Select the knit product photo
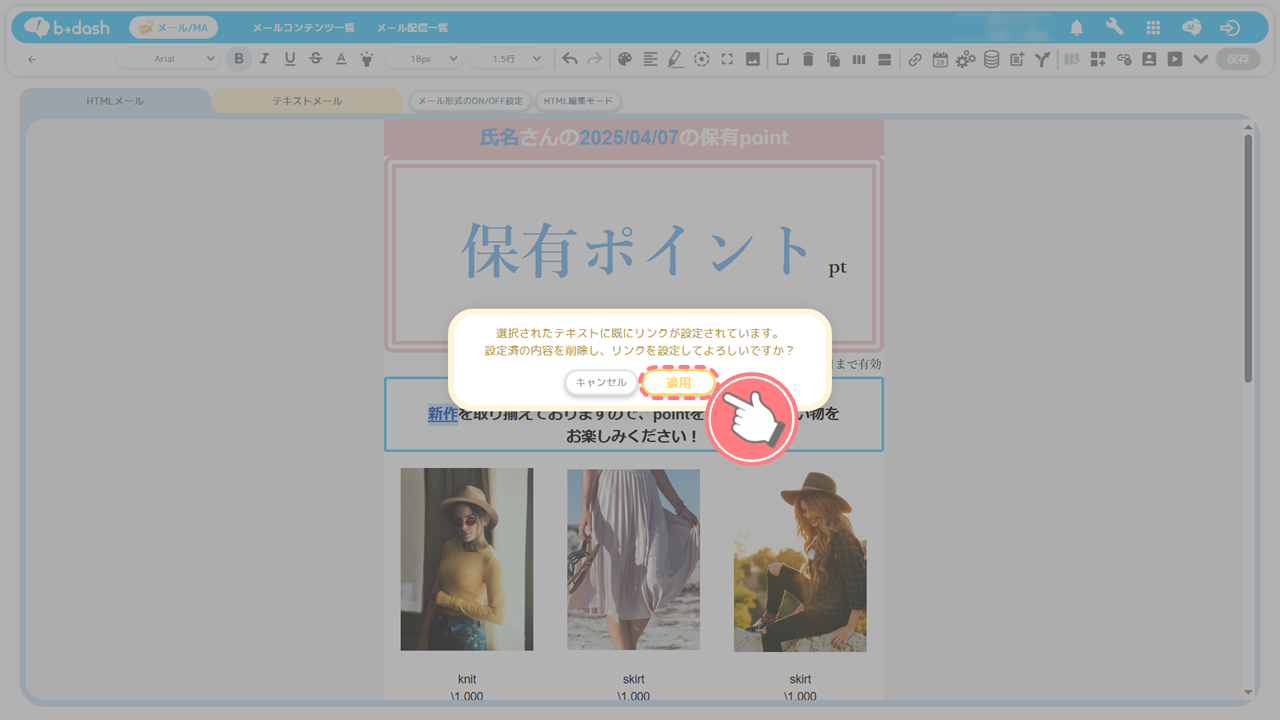Viewport: 1280px width, 720px height. 467,559
